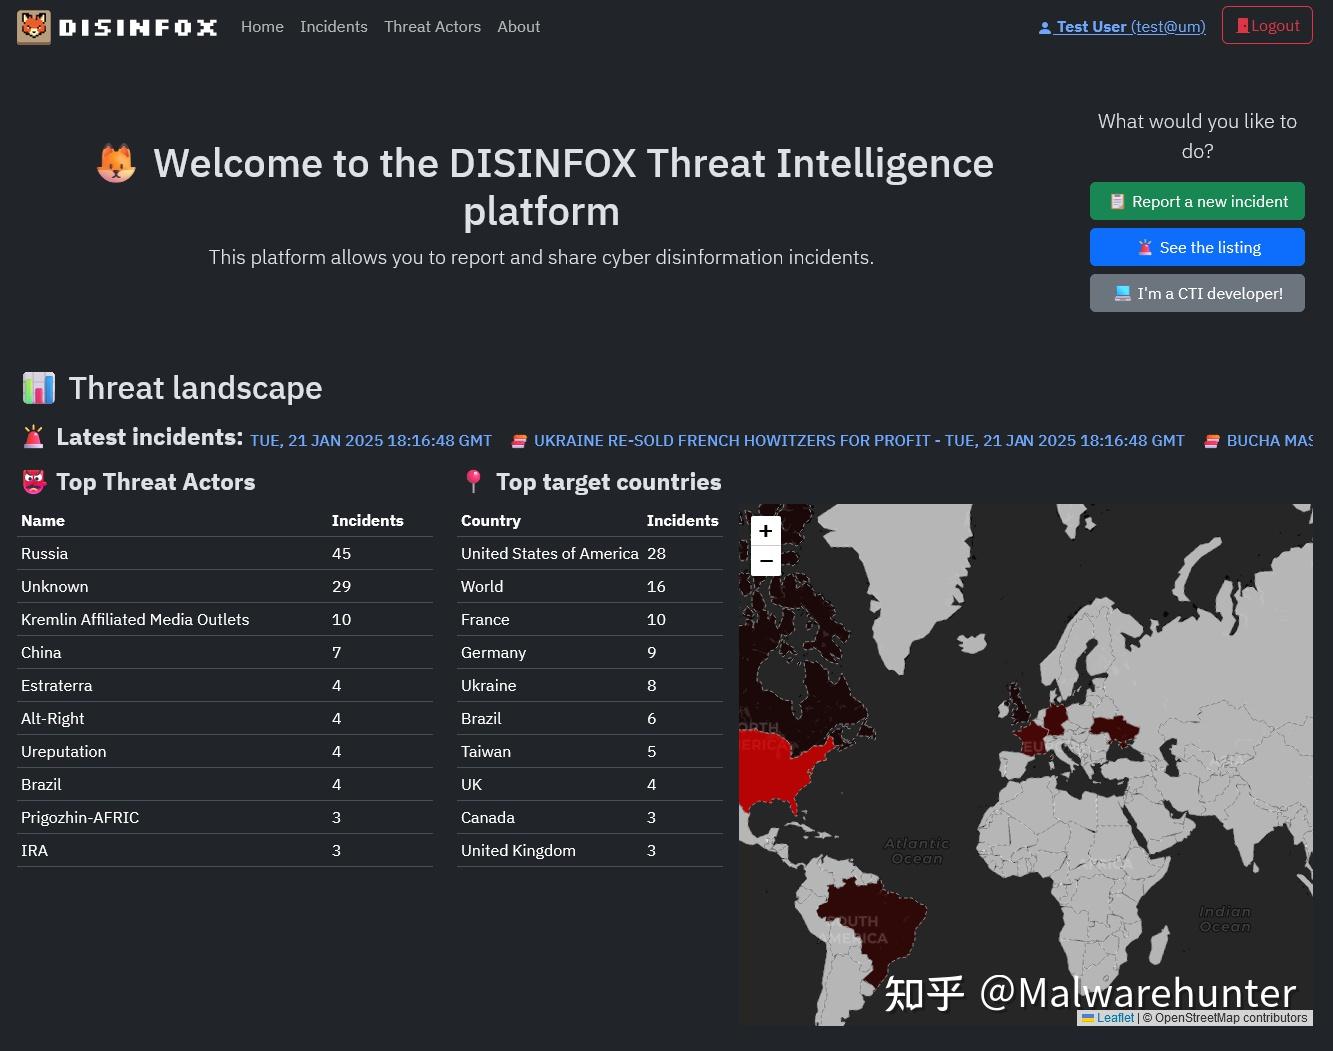Viewport: 1333px width, 1051px height.
Task: Click the See the listing button
Action: pyautogui.click(x=1197, y=247)
